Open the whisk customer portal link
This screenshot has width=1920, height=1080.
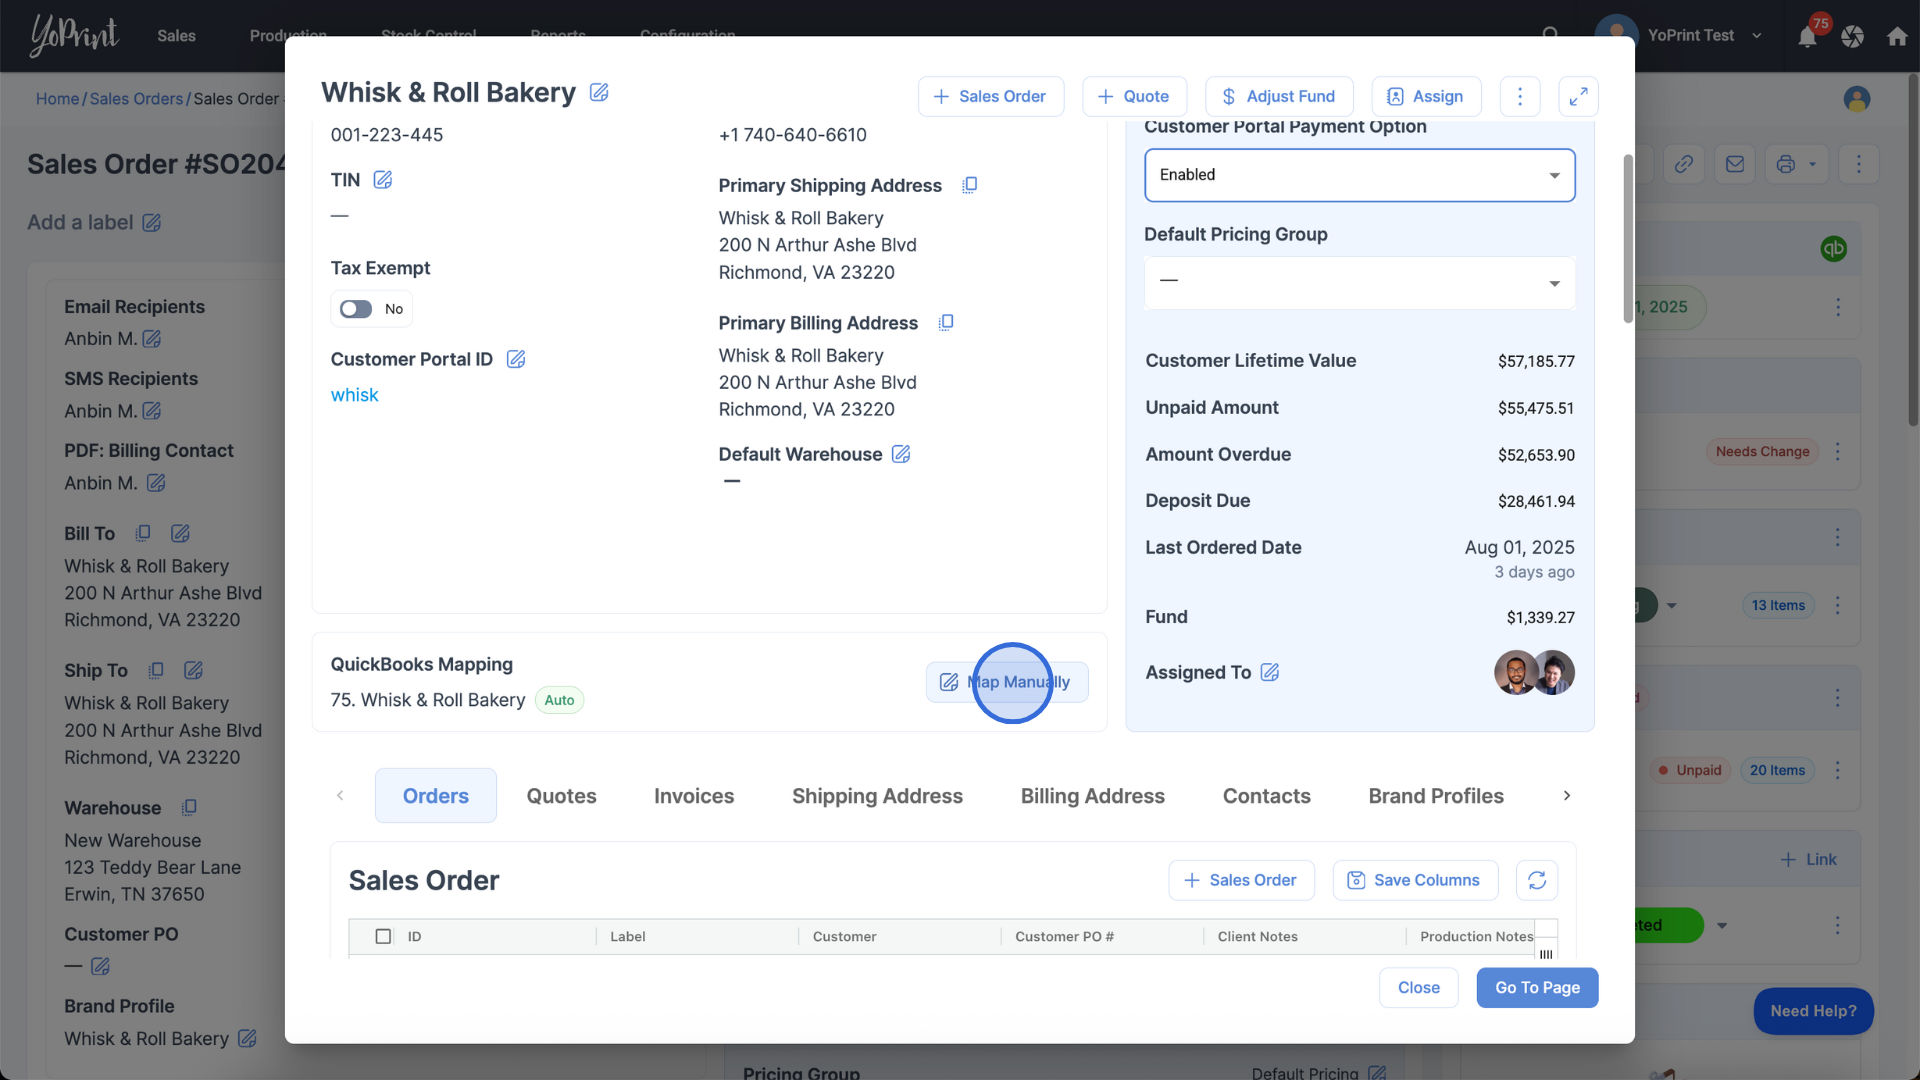354,395
